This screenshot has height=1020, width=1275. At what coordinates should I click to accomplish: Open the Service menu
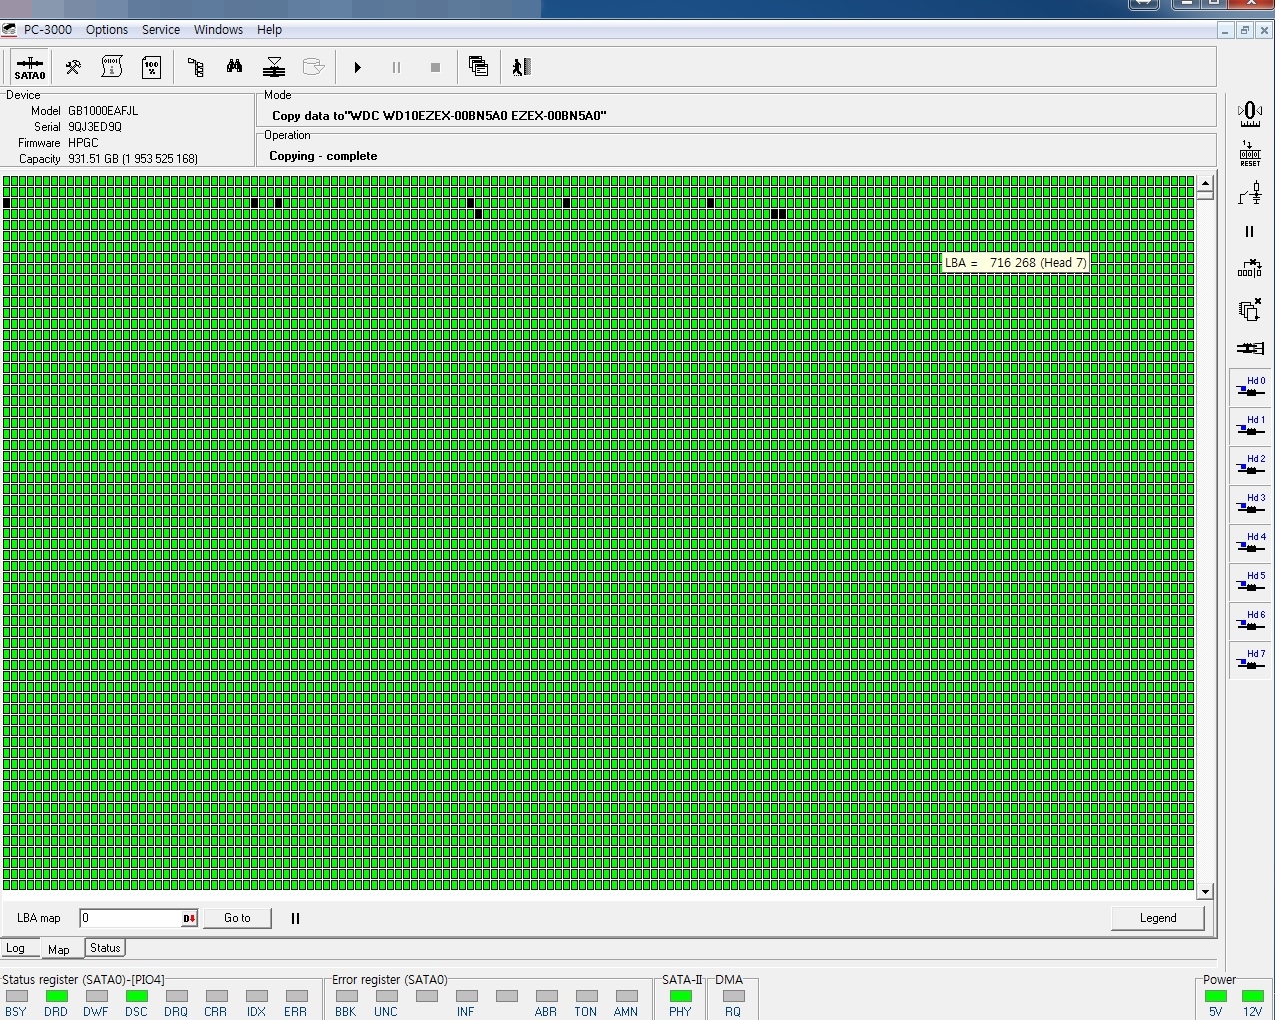[x=161, y=29]
